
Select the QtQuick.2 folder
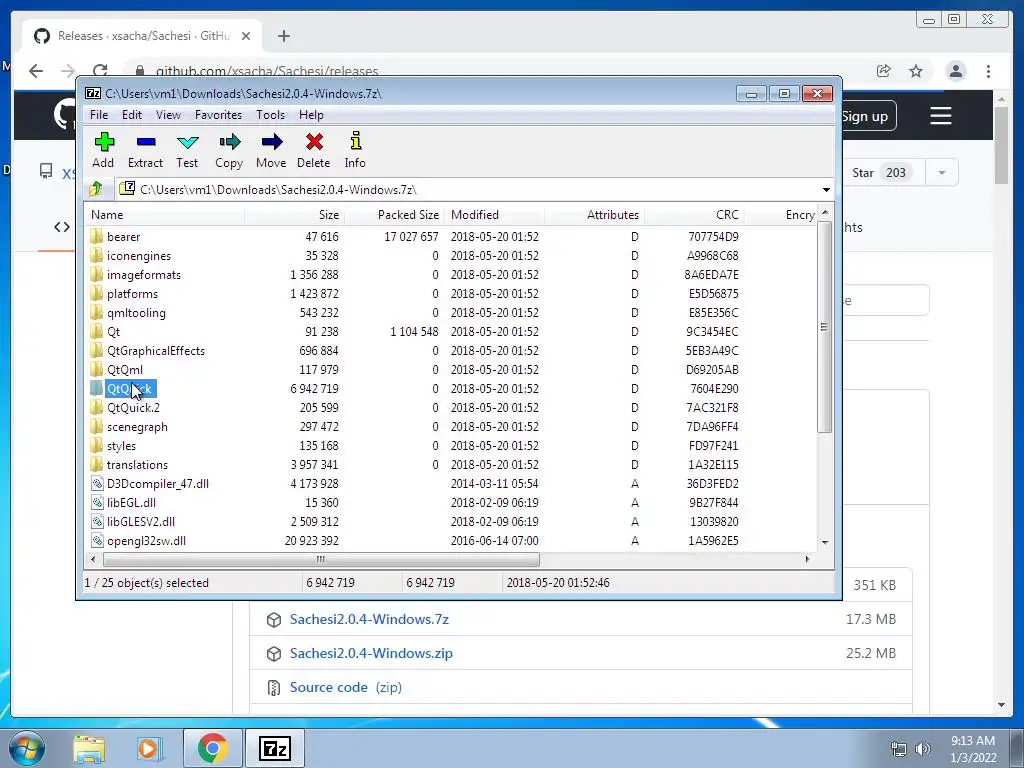[x=133, y=408]
